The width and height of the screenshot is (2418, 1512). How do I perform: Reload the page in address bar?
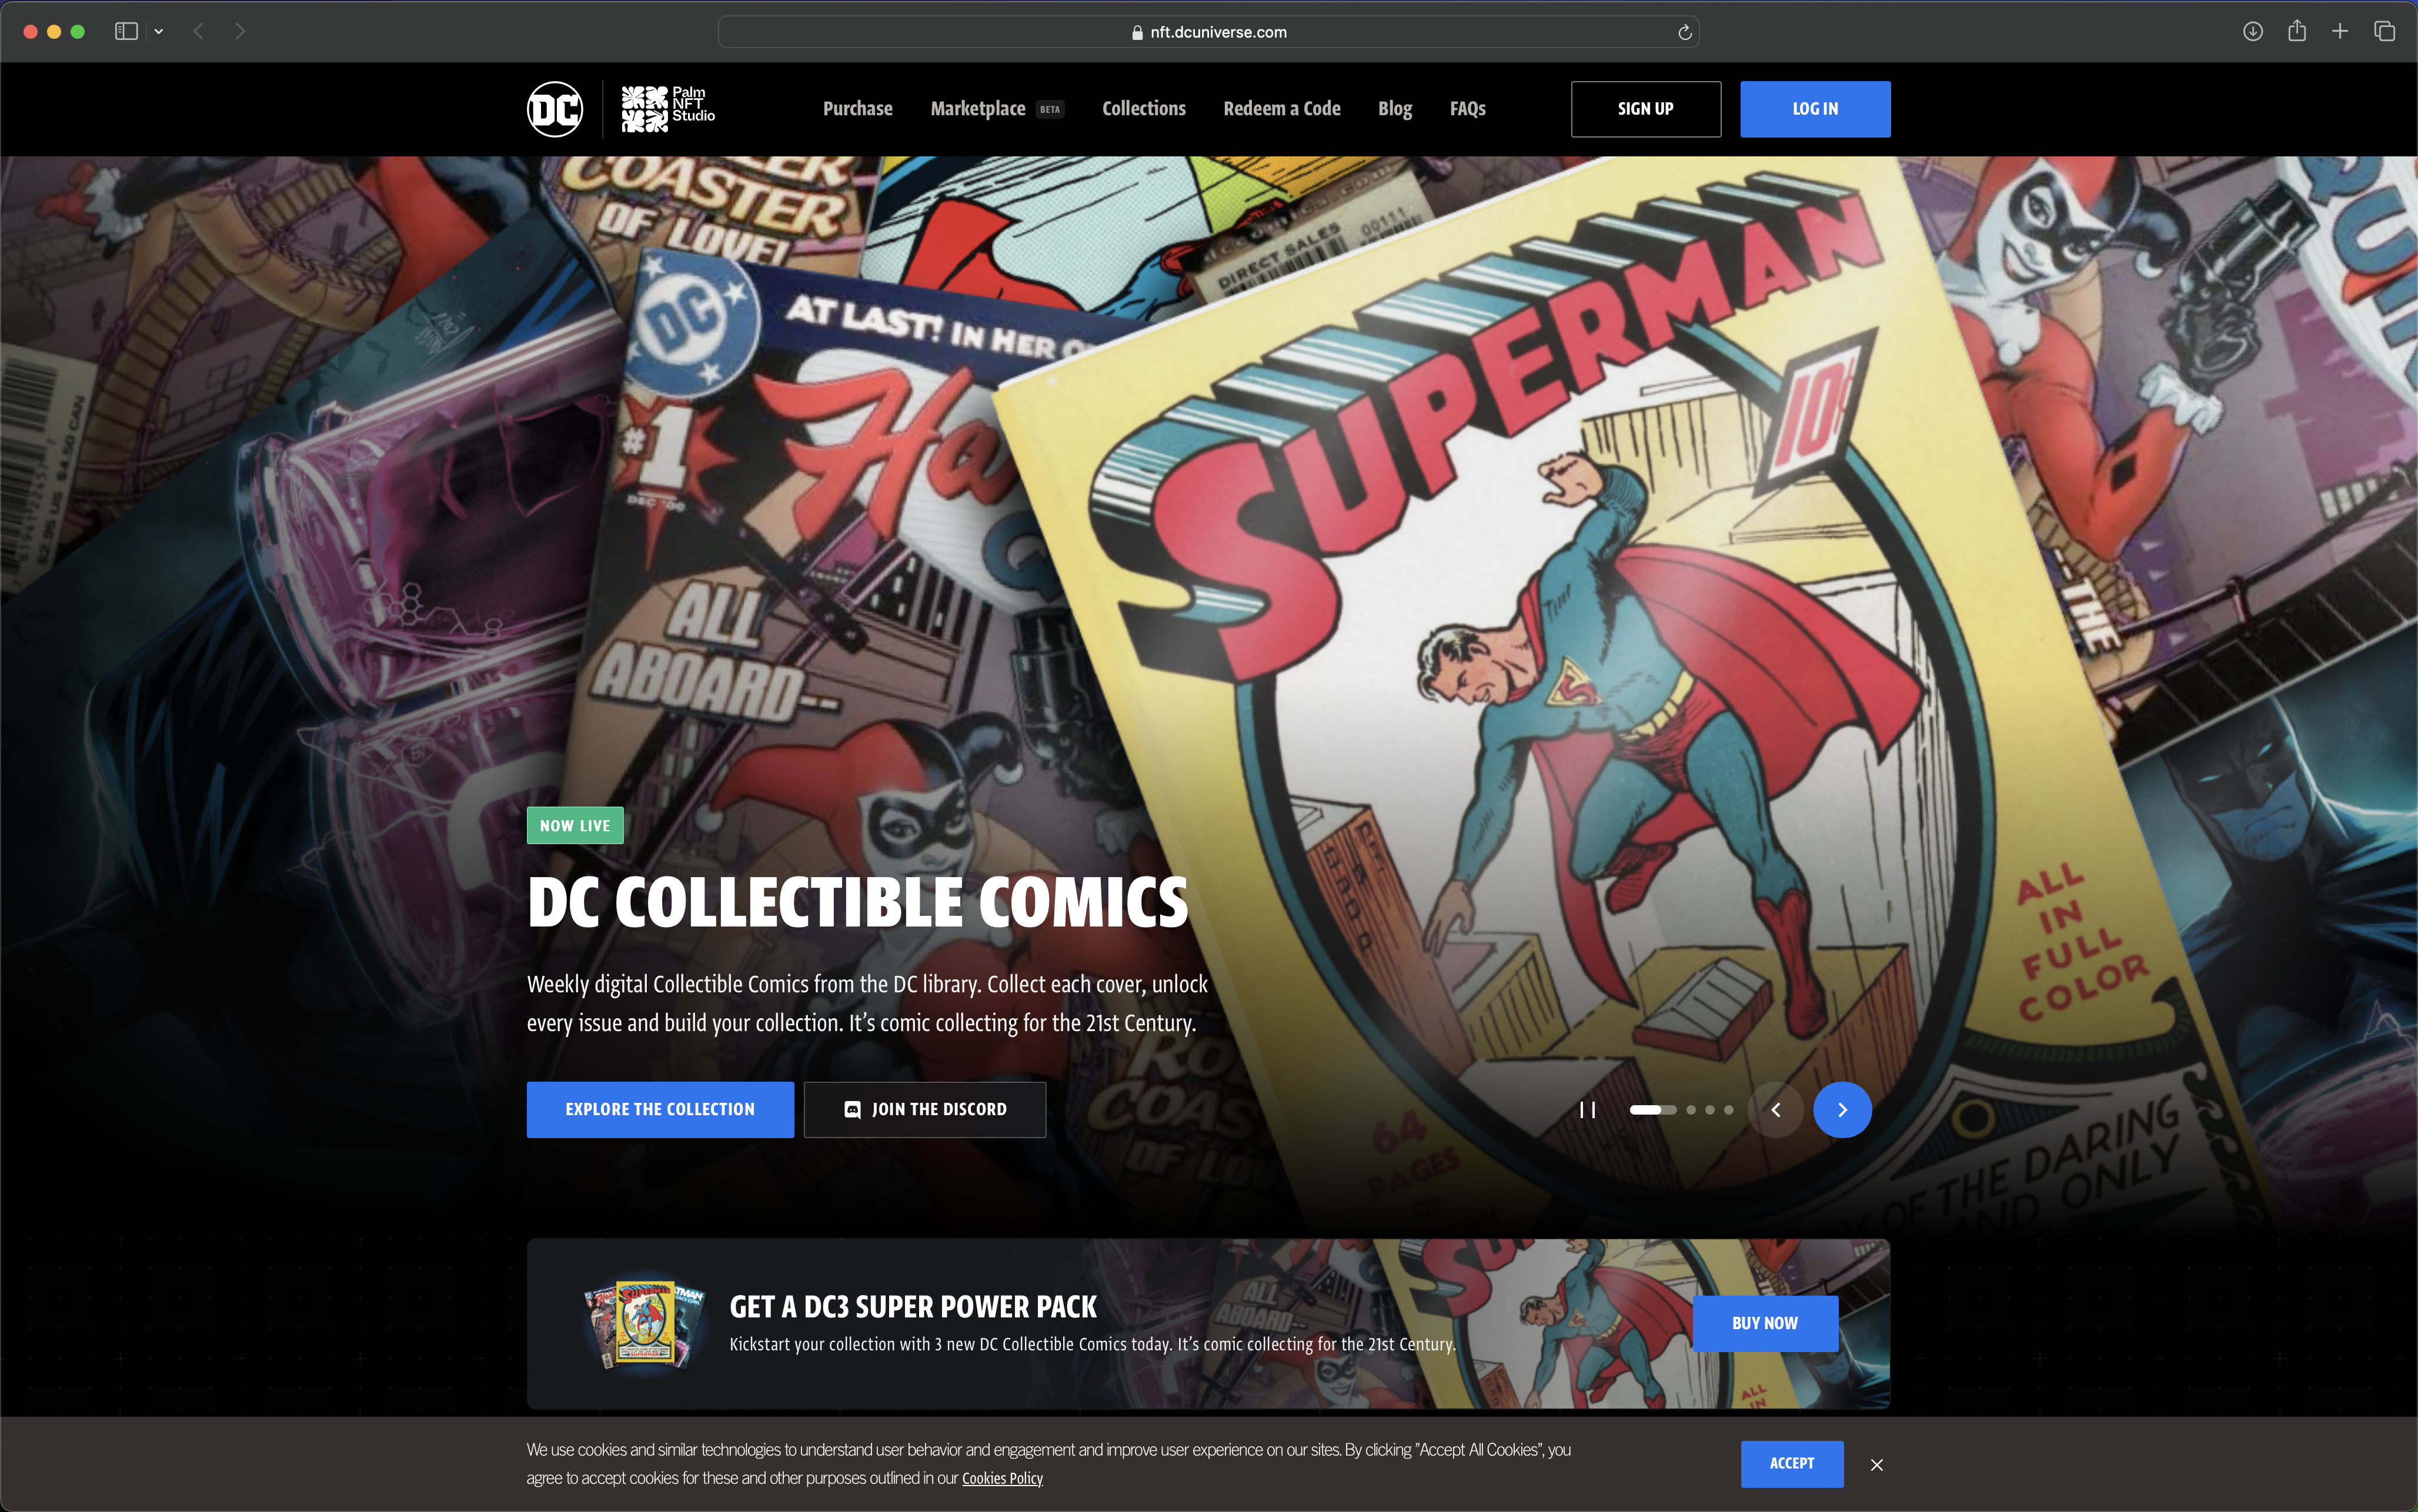(1685, 32)
